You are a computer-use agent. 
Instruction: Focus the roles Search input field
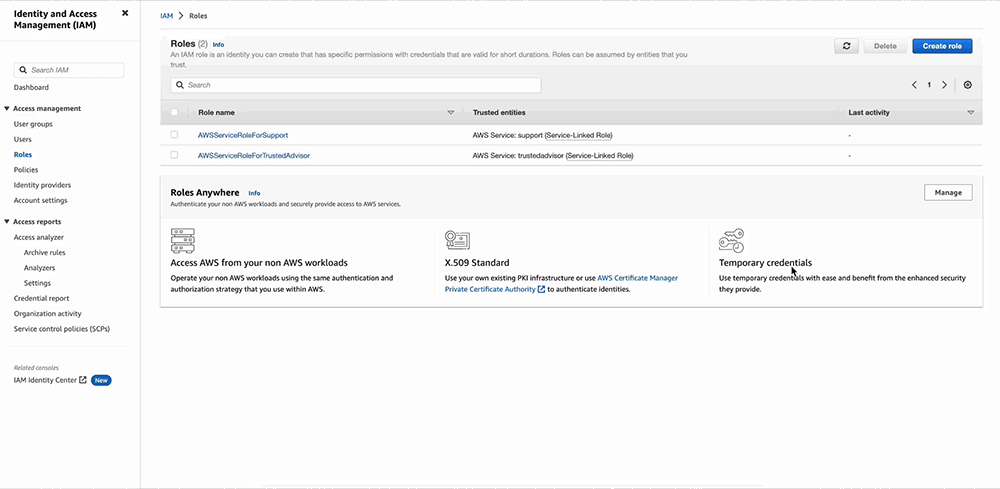(356, 85)
